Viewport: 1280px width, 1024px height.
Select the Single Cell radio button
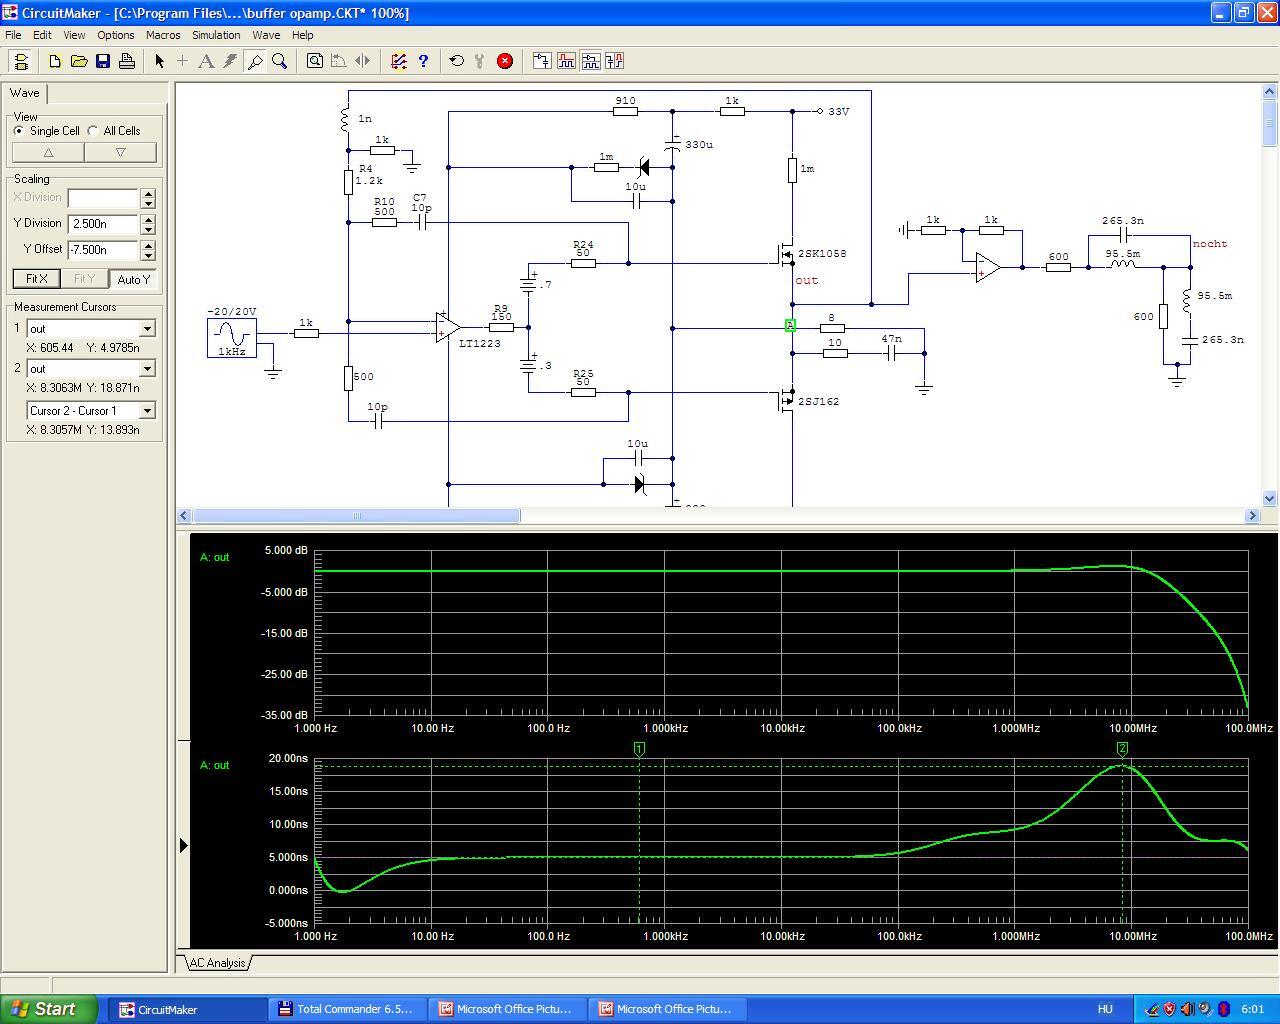click(x=19, y=131)
